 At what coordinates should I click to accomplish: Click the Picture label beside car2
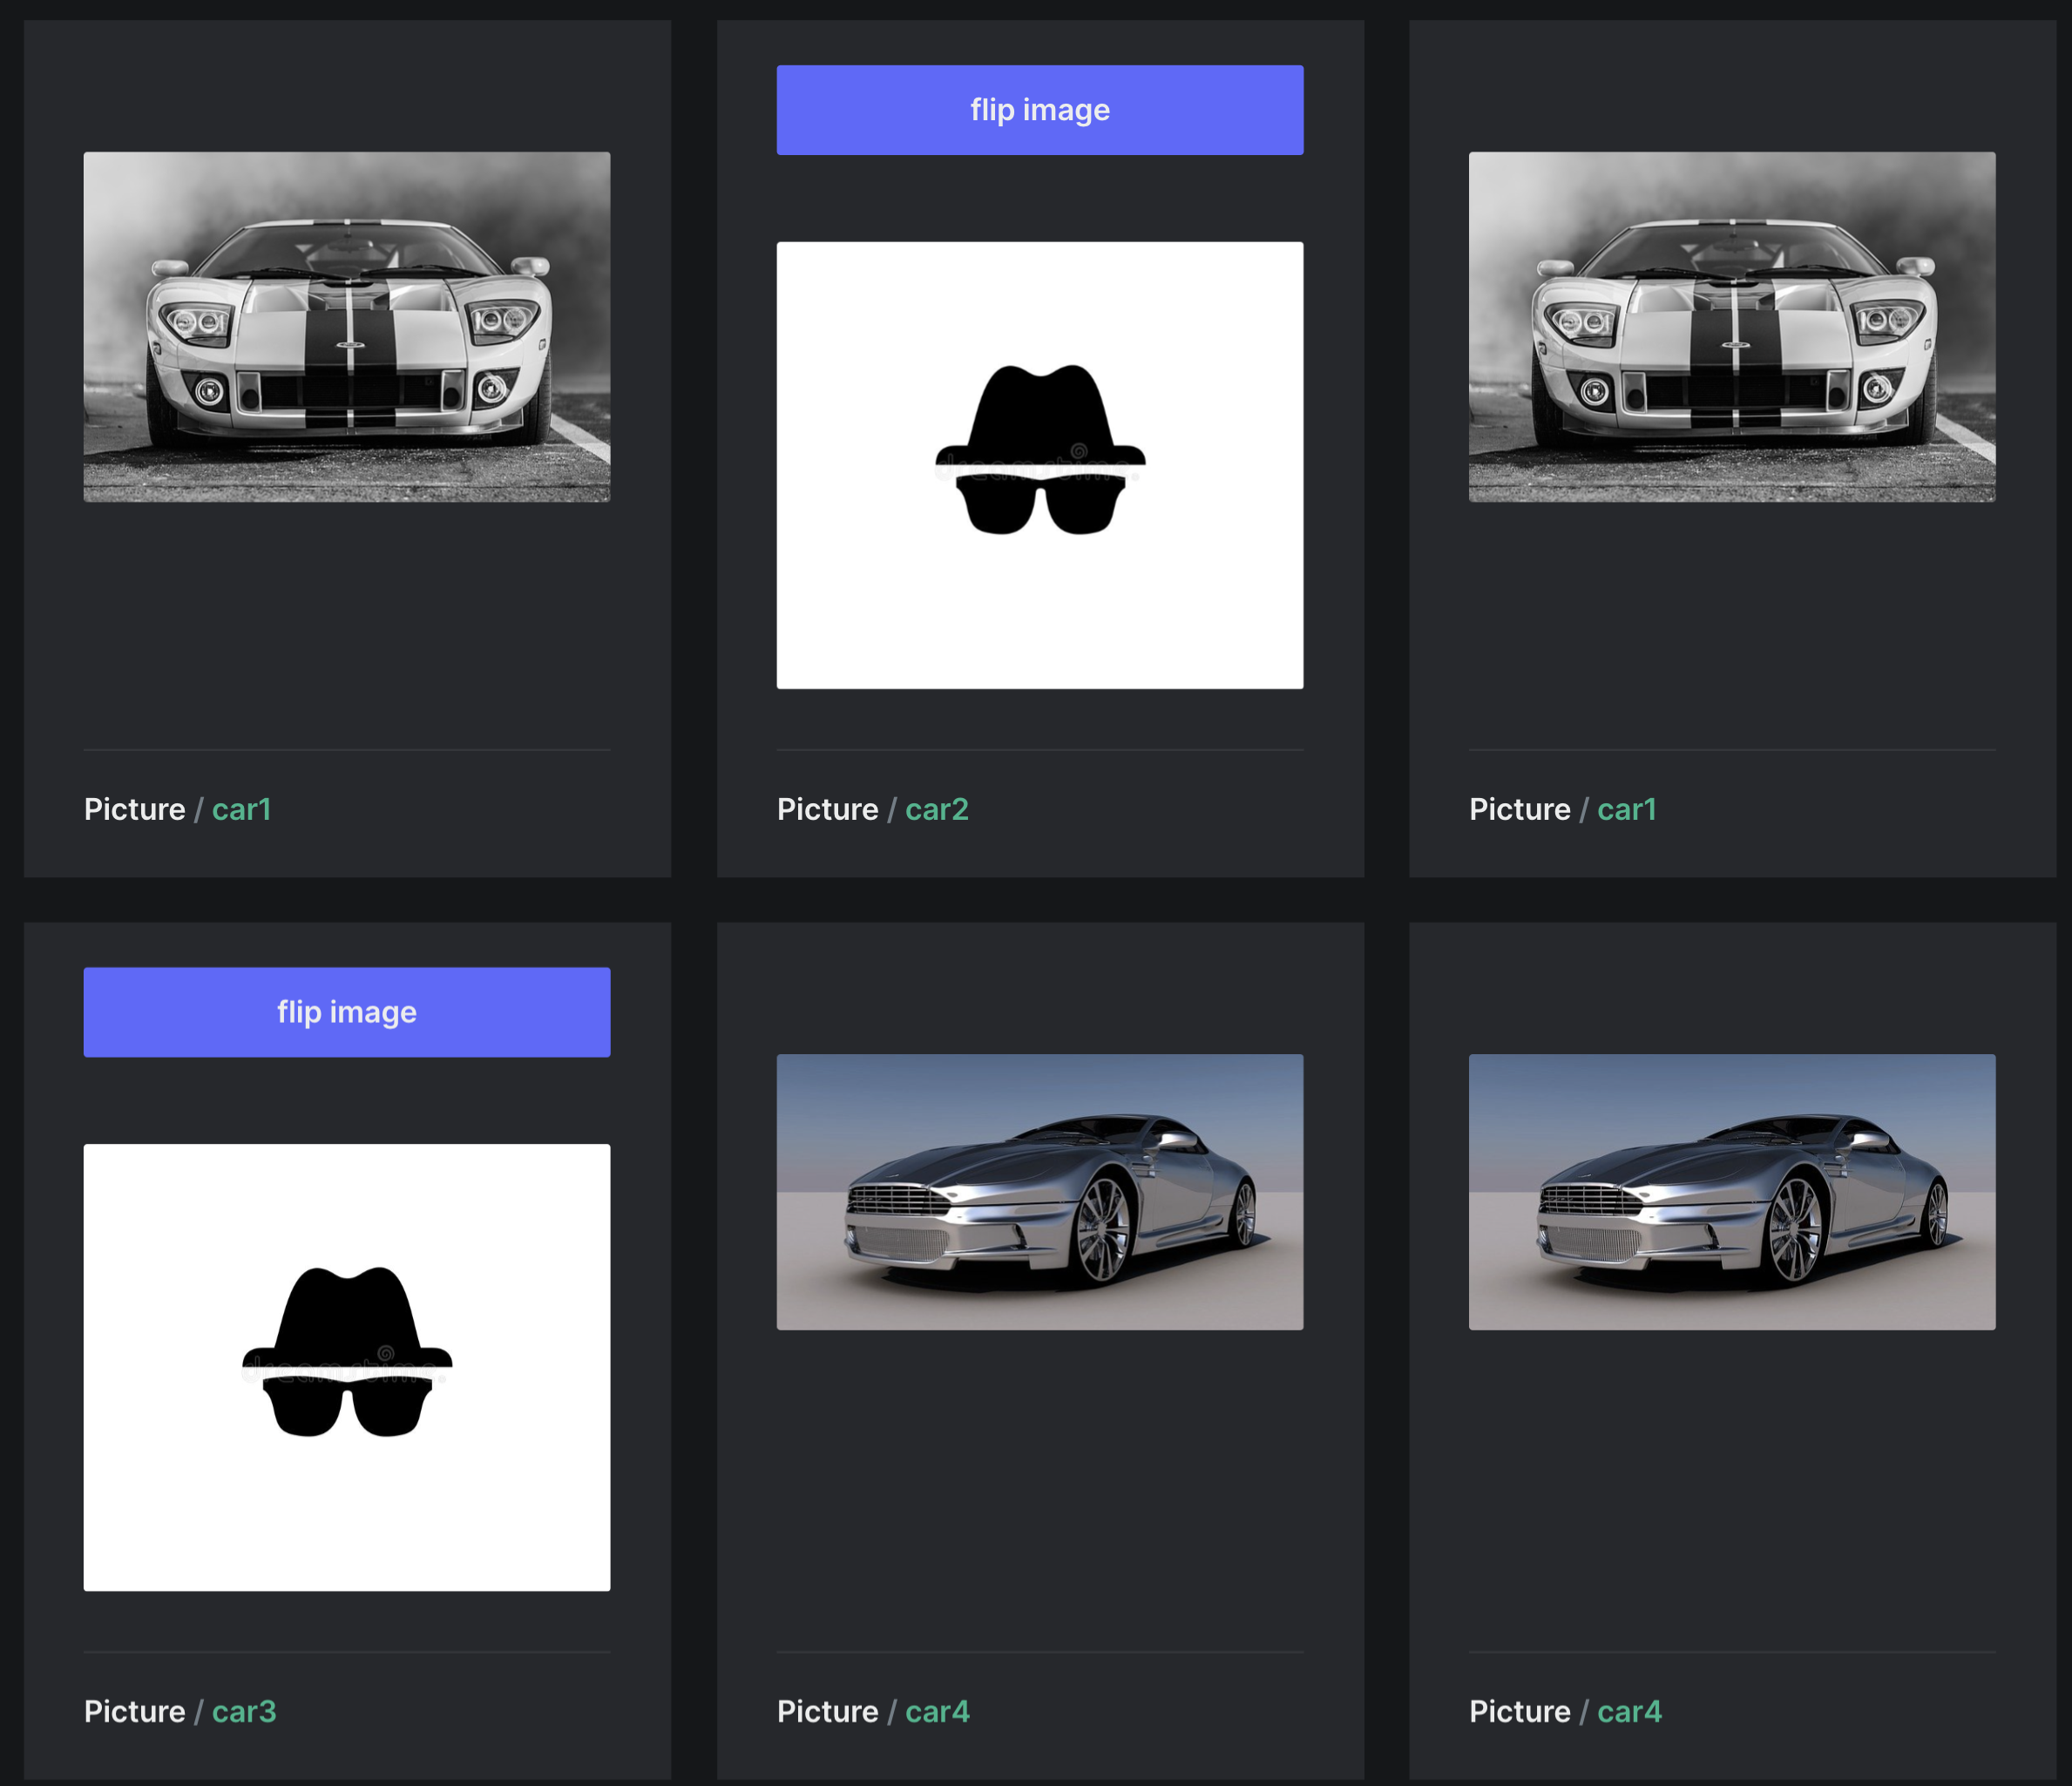click(827, 809)
